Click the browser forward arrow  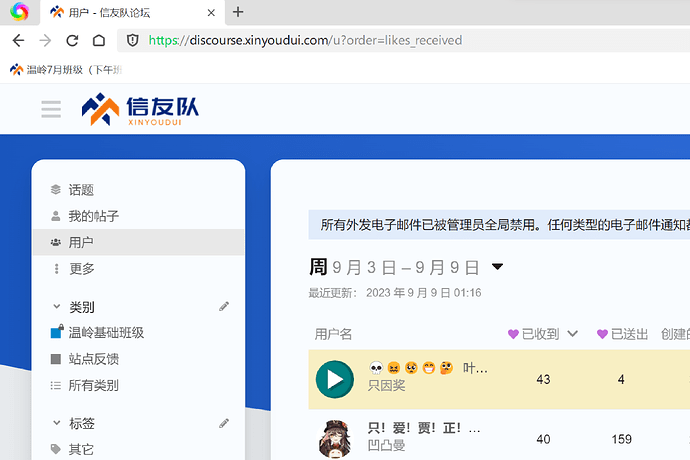(45, 40)
